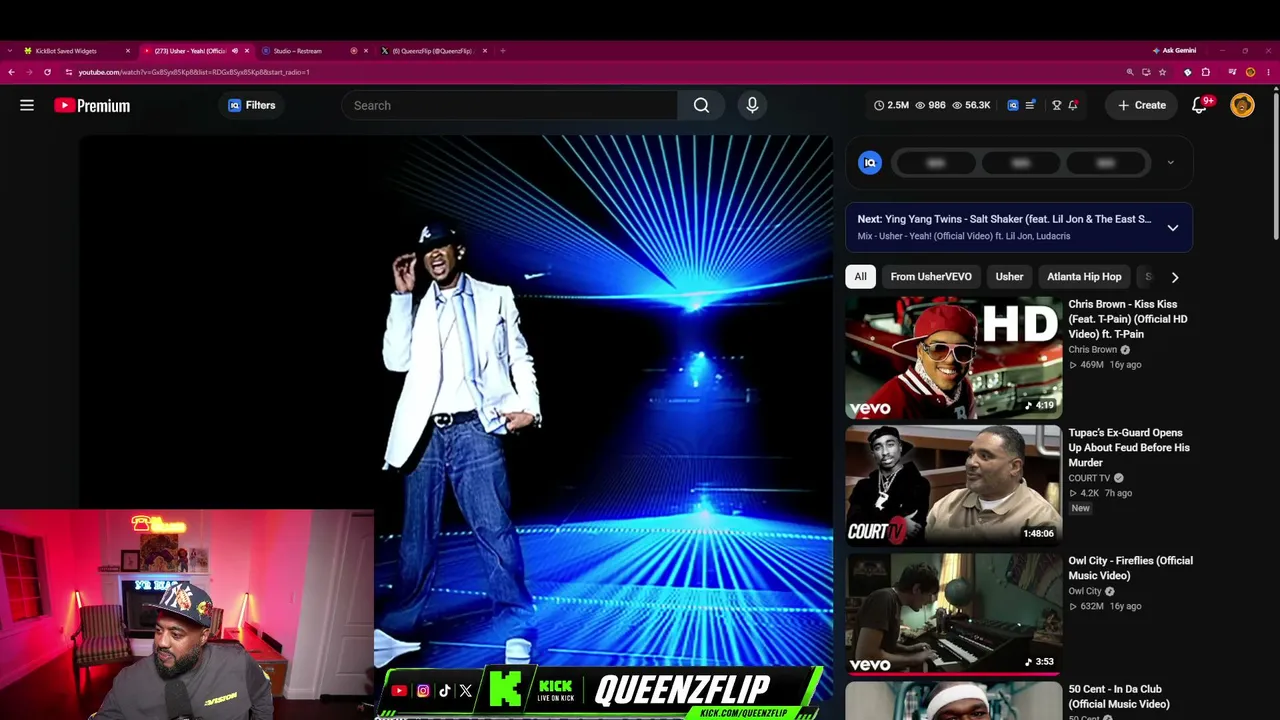Open browser zoom magnifier icon
The image size is (1280, 720).
coord(1130,72)
